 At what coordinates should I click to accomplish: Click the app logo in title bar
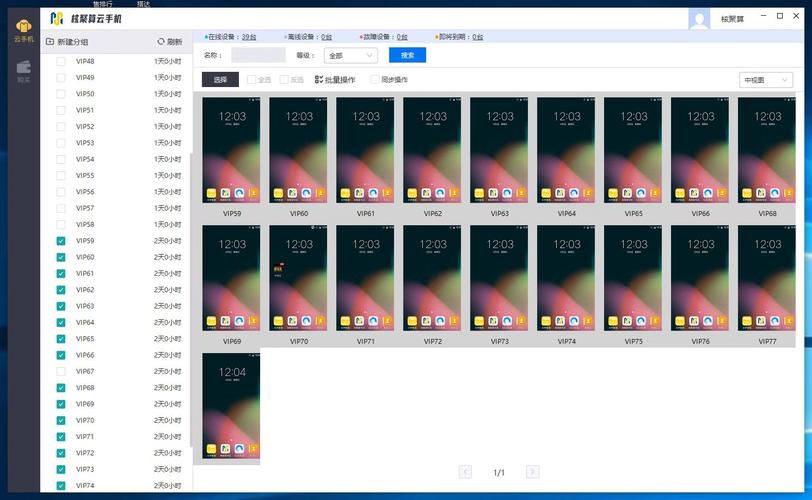coord(56,19)
